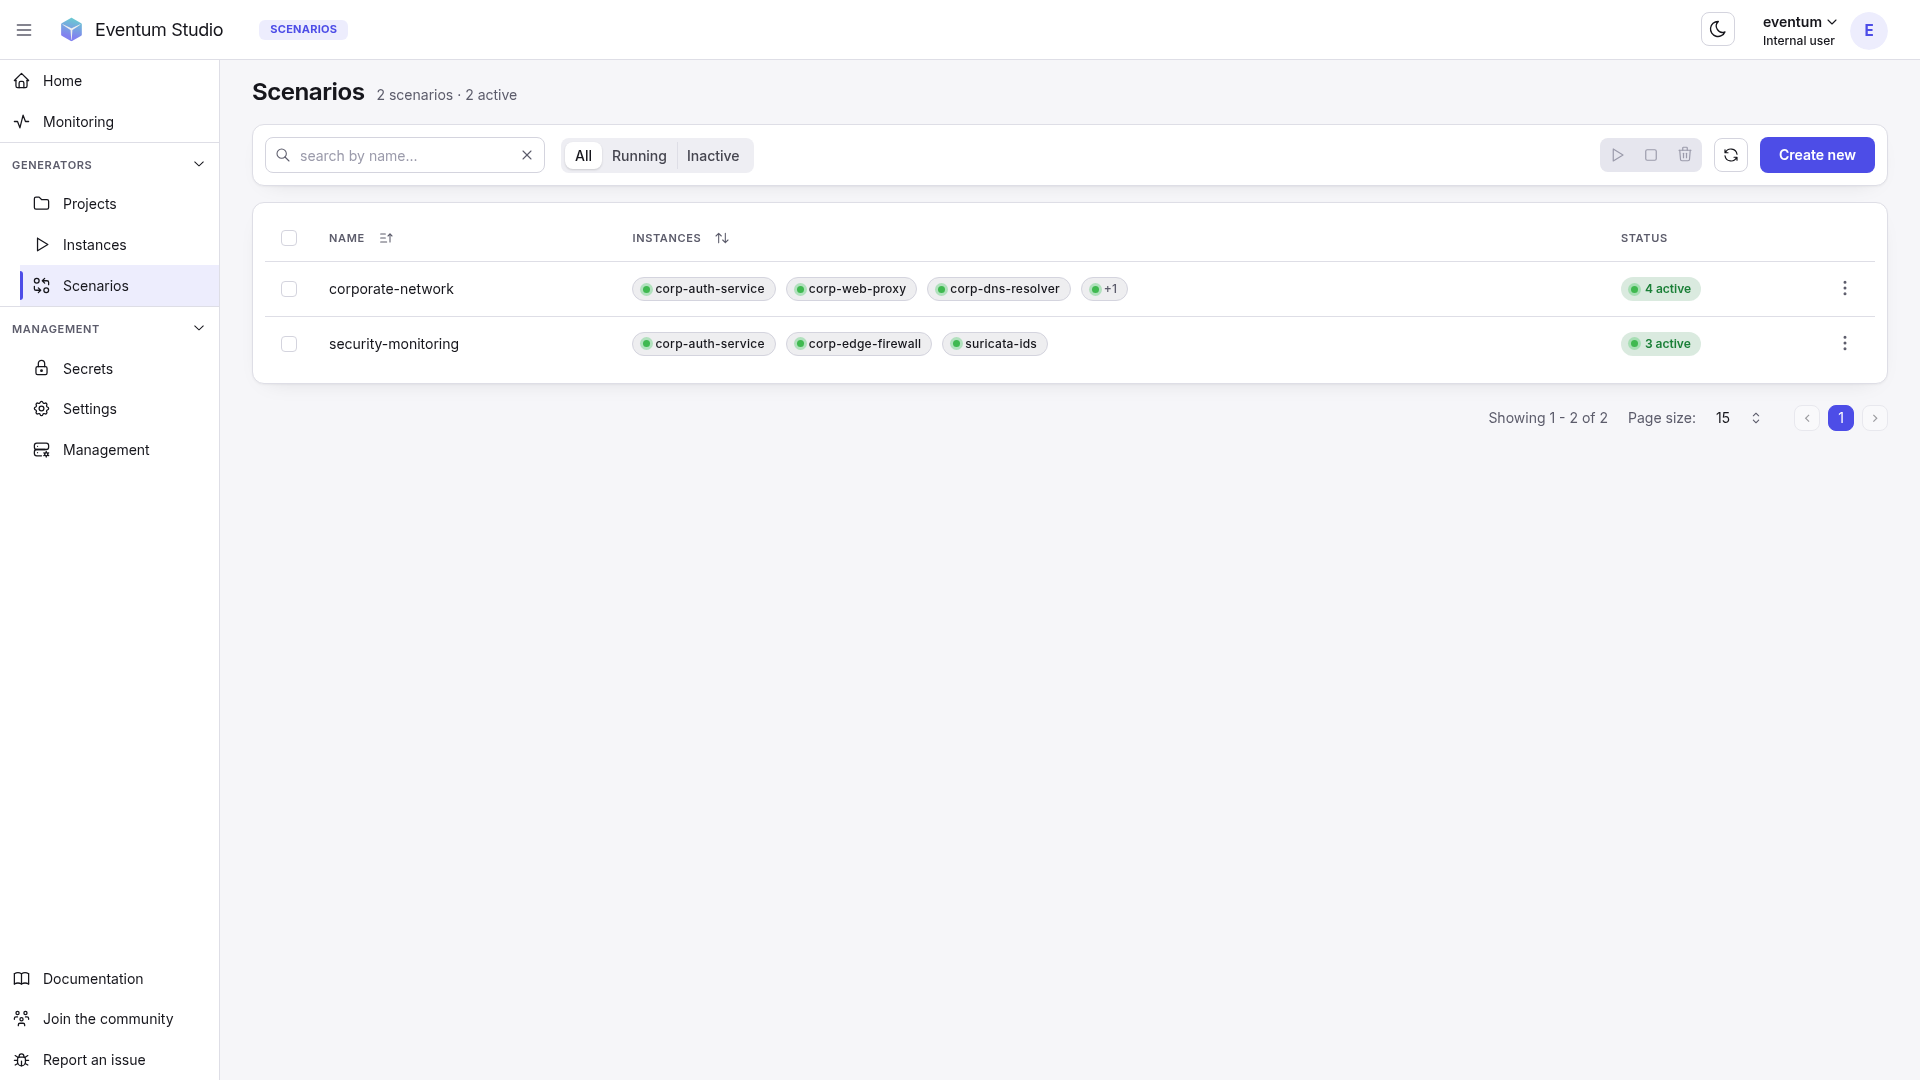This screenshot has width=1920, height=1080.
Task: Click the SCENARIOS breadcrumb badge
Action: (x=303, y=30)
